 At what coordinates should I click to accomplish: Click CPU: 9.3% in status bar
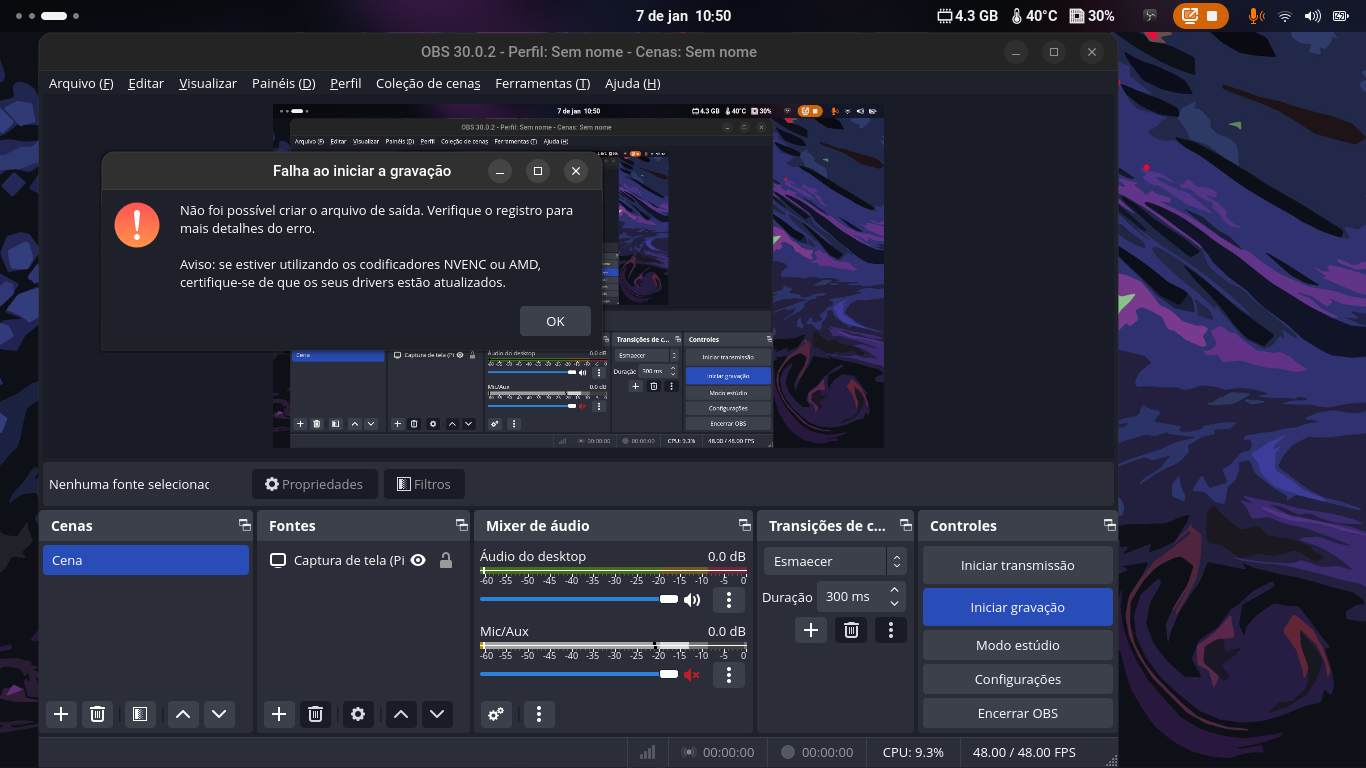pyautogui.click(x=913, y=752)
